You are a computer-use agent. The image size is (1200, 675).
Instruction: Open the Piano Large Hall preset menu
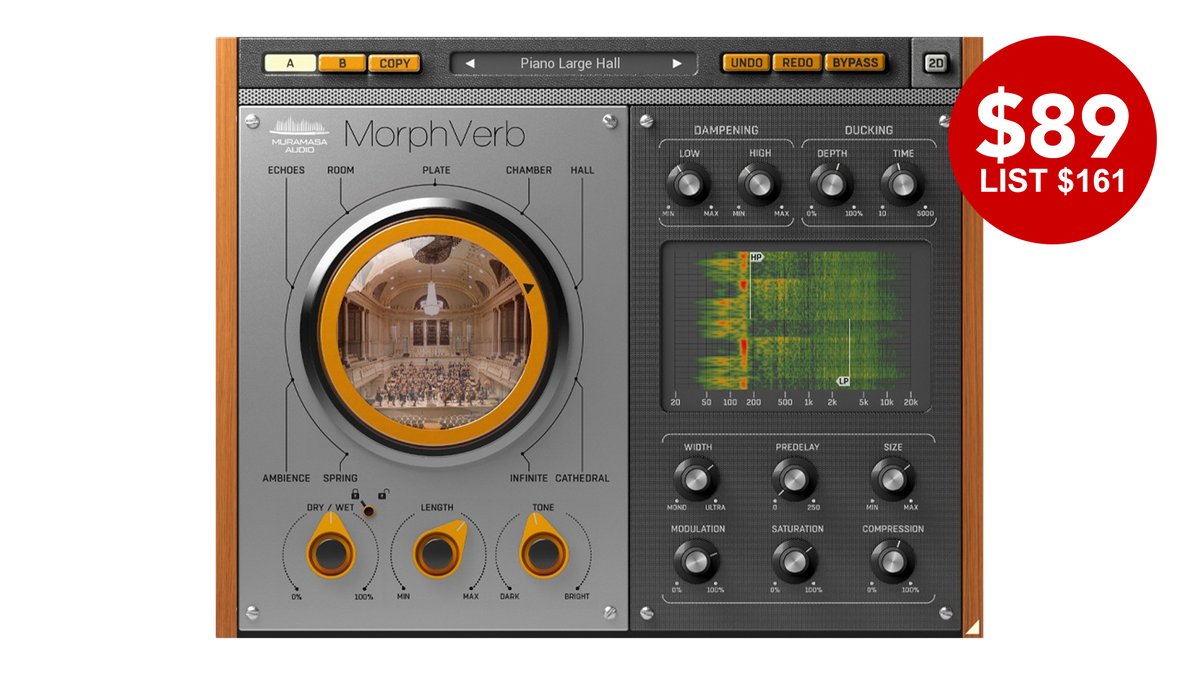pyautogui.click(x=570, y=63)
